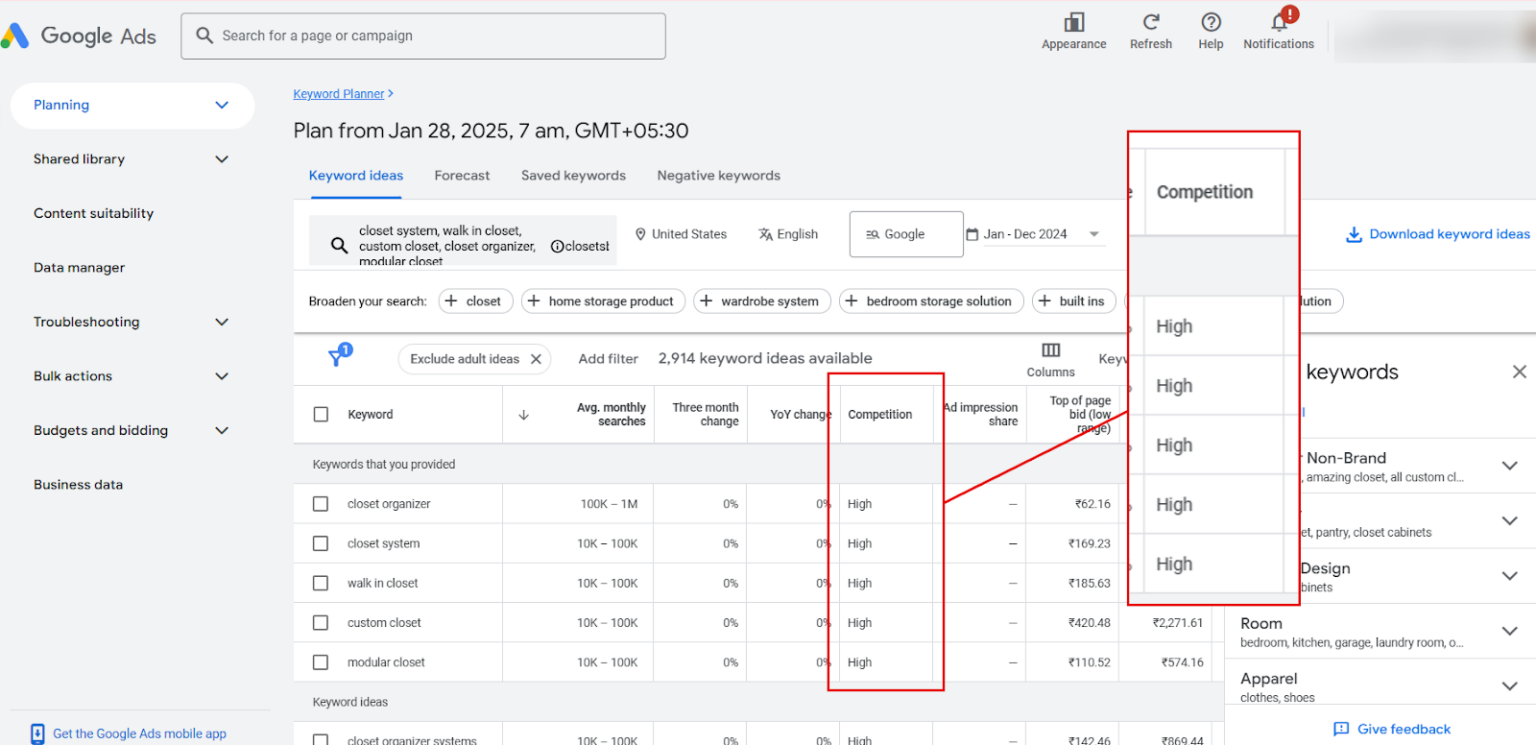Open the Negative keywords tab
Screen dimensions: 1536x745
[718, 175]
